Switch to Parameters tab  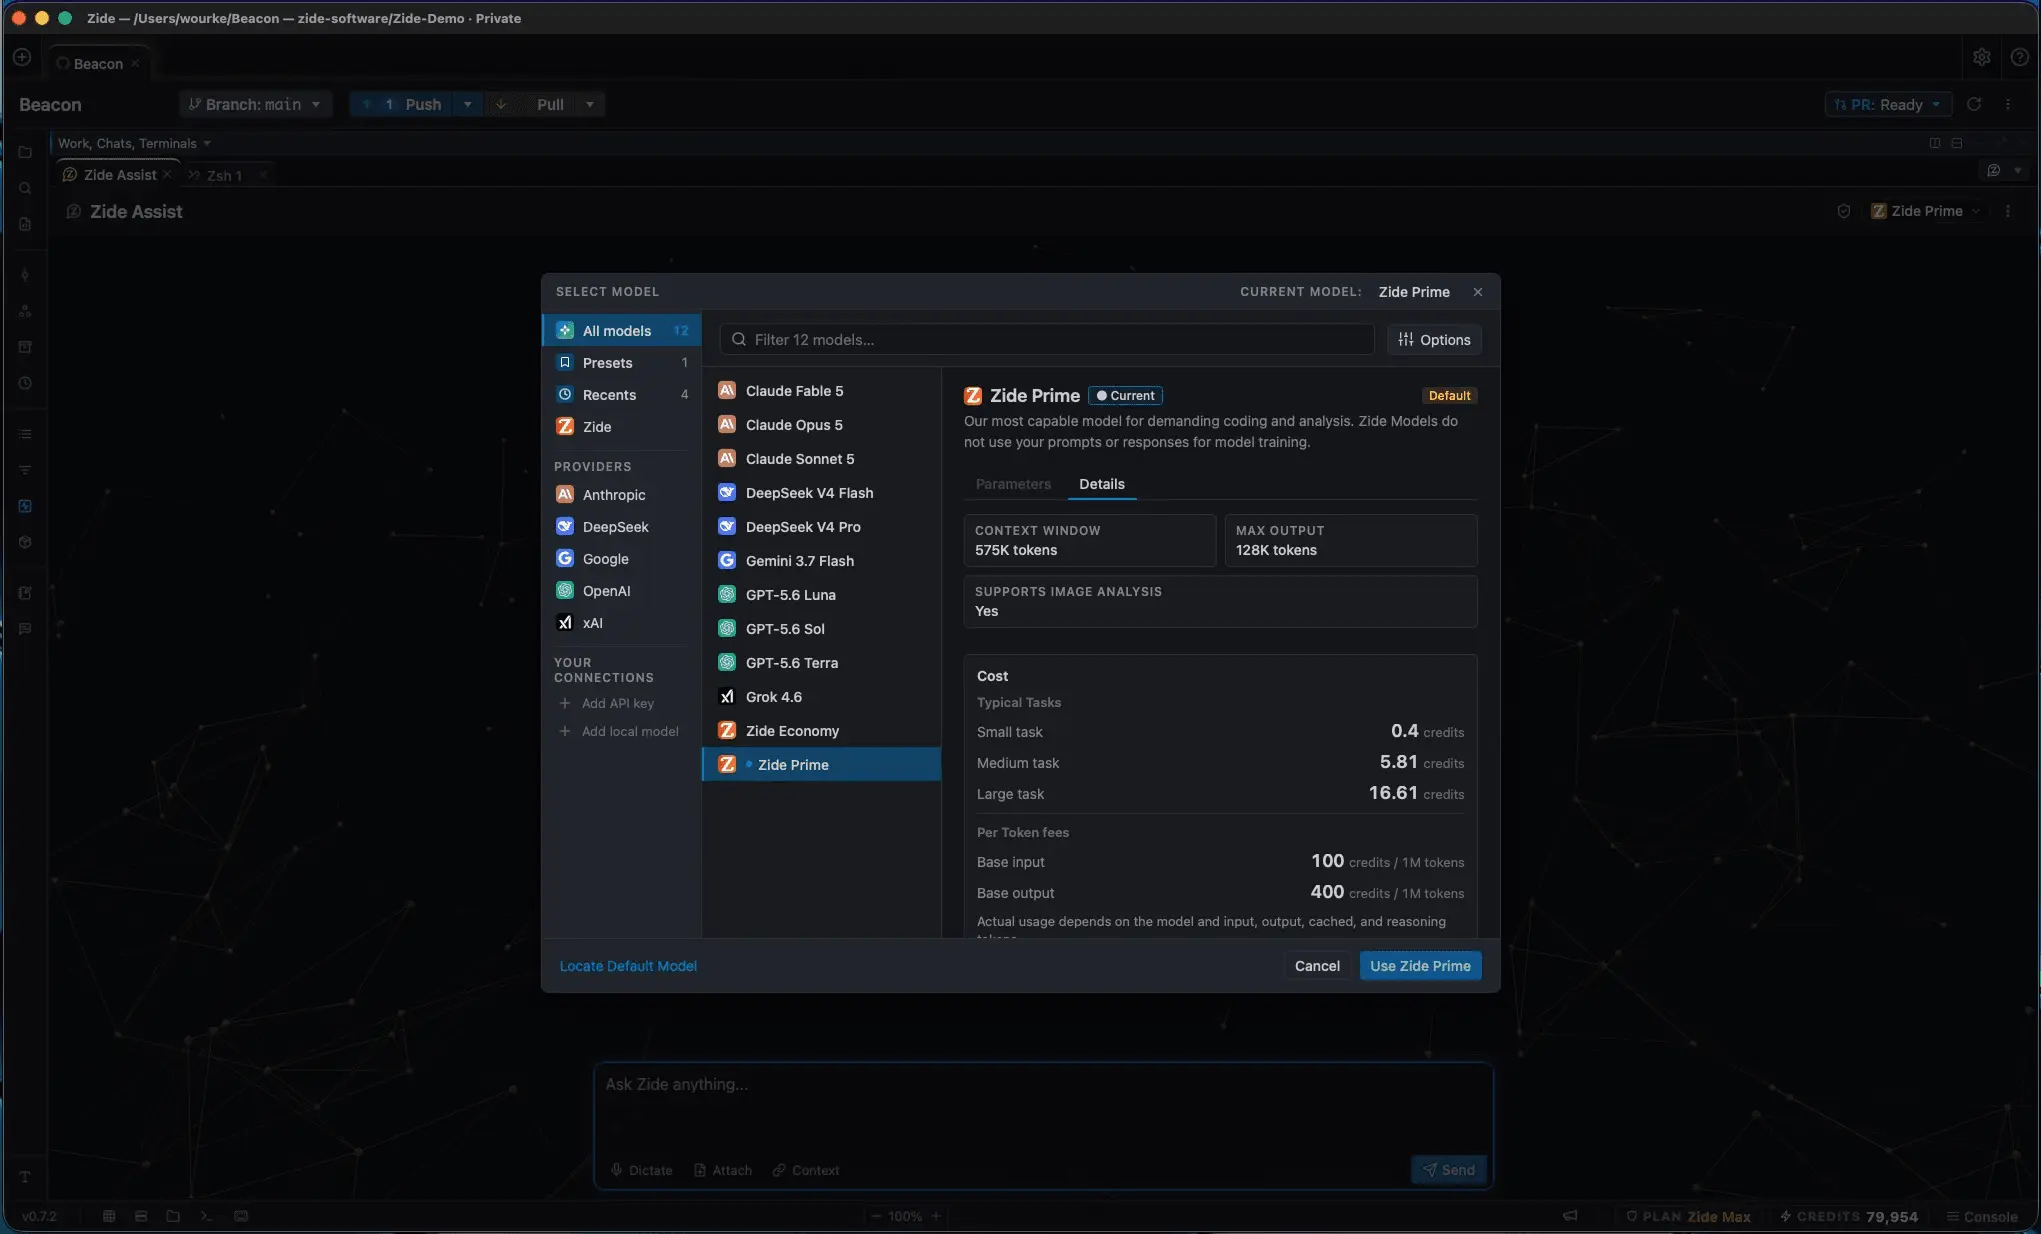pyautogui.click(x=1013, y=484)
